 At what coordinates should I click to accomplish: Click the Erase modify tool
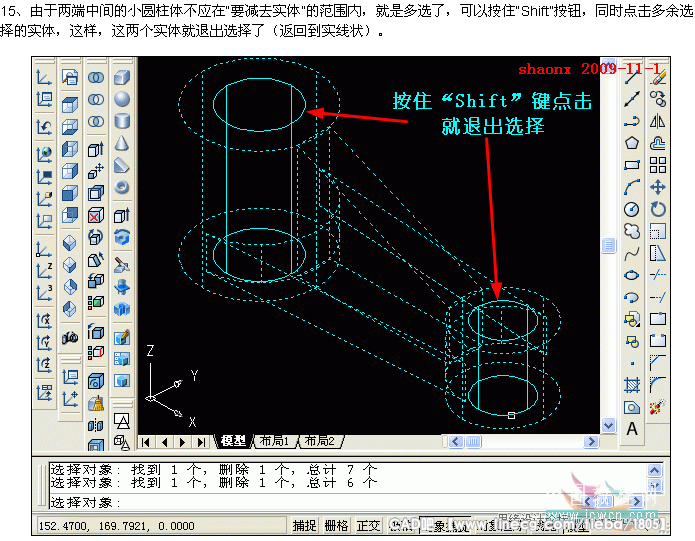[x=658, y=78]
